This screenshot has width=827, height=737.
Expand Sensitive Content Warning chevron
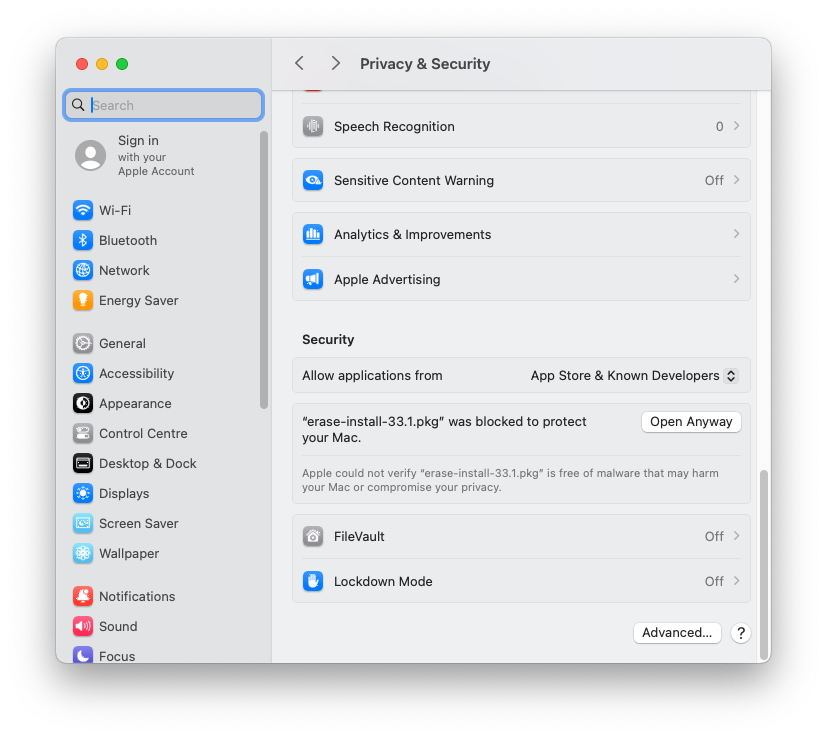pos(736,180)
